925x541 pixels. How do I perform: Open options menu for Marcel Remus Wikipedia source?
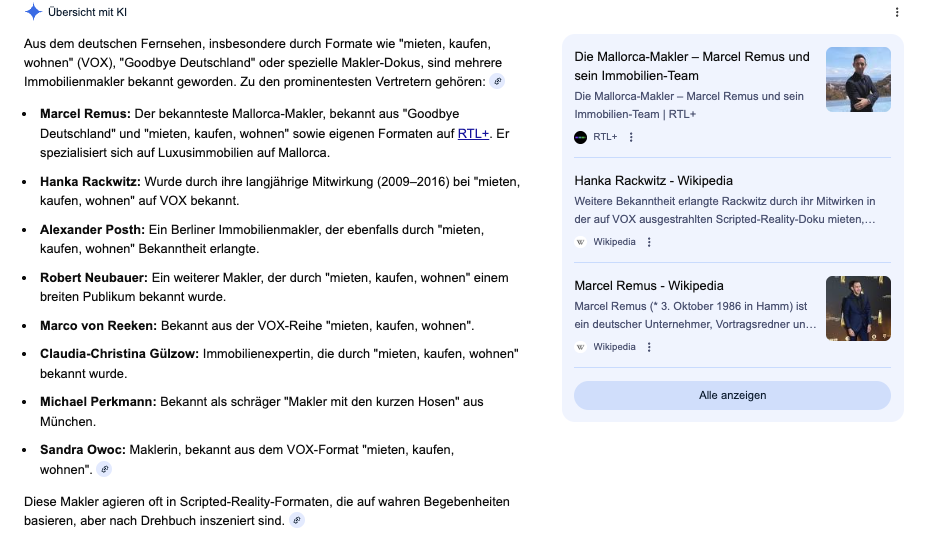649,347
